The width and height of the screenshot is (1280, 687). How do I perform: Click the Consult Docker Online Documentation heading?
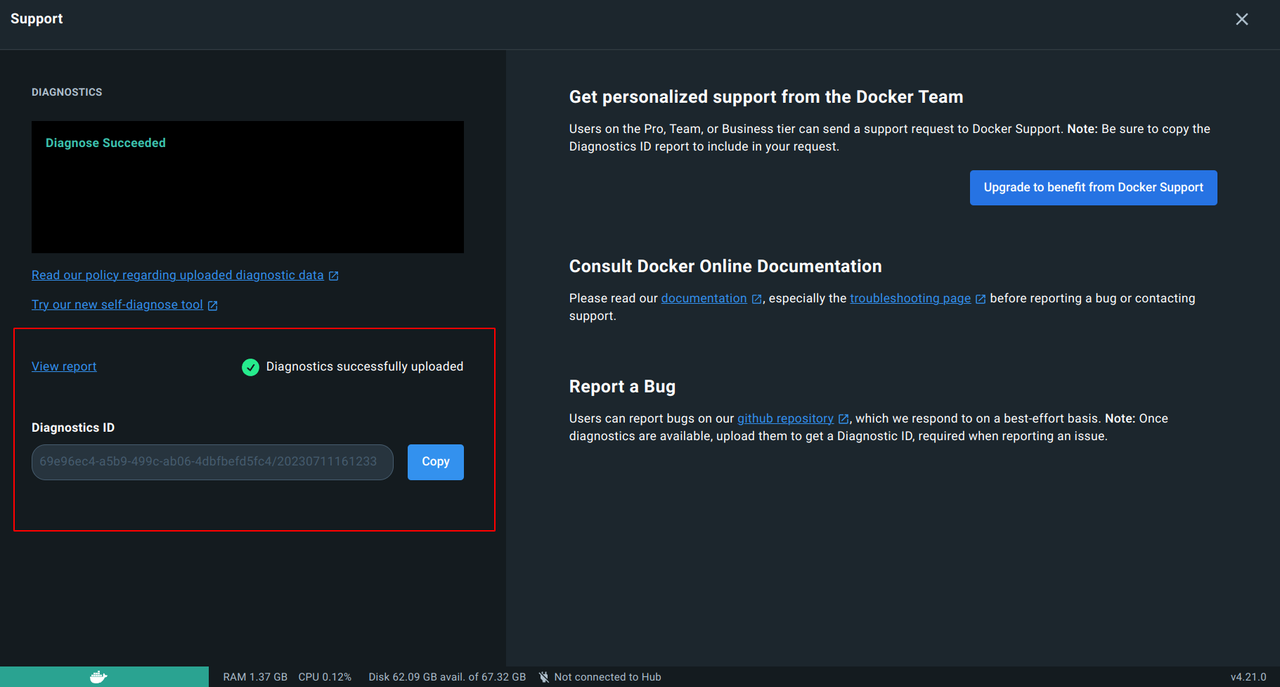pyautogui.click(x=725, y=267)
